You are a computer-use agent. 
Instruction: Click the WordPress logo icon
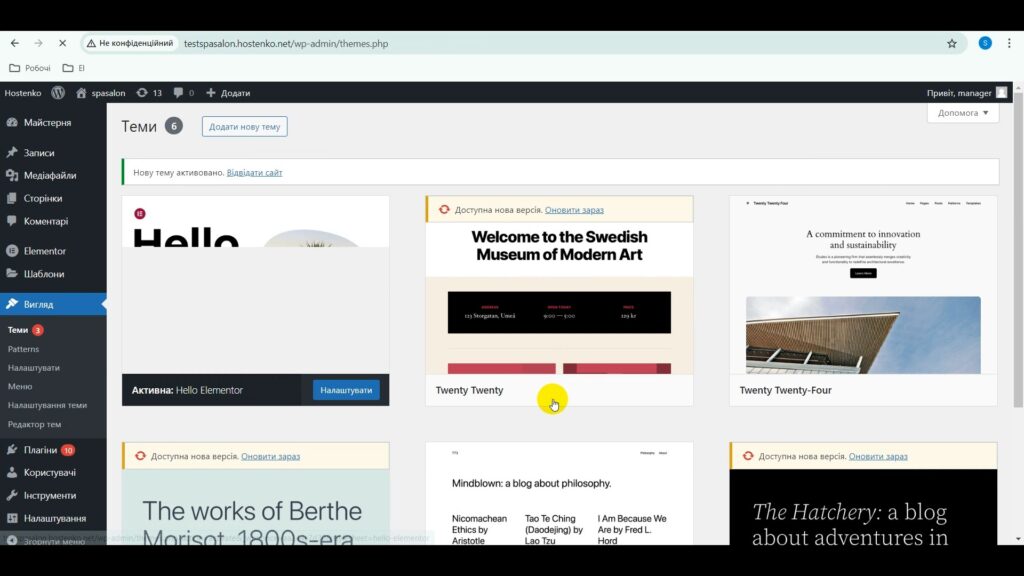point(58,93)
